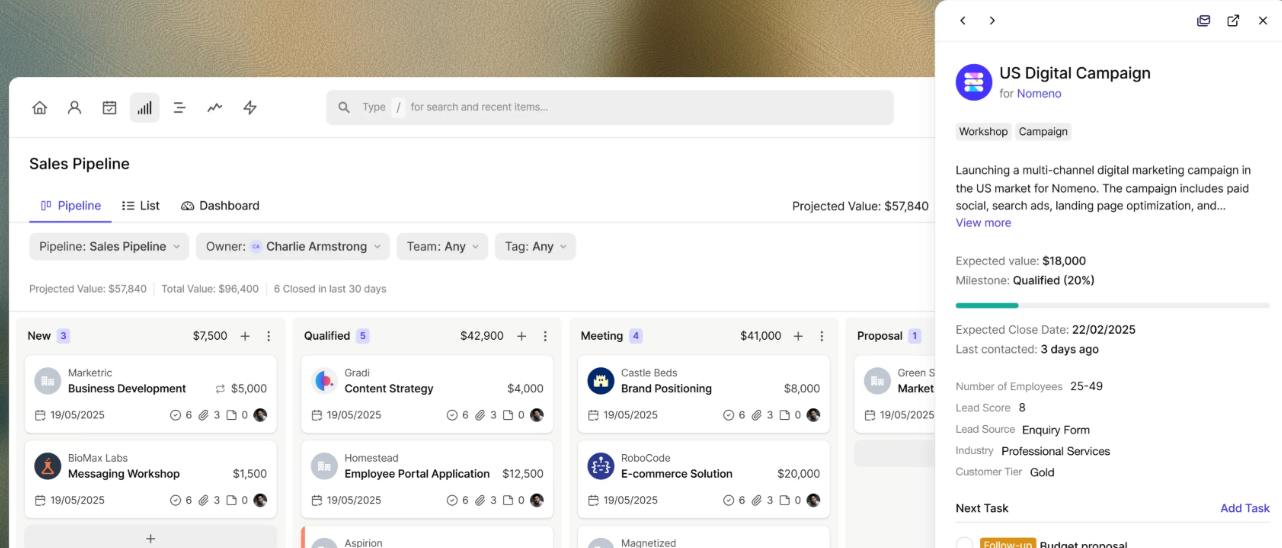This screenshot has width=1282, height=548.
Task: Open the Employee Portal Application card
Action: coord(427,478)
